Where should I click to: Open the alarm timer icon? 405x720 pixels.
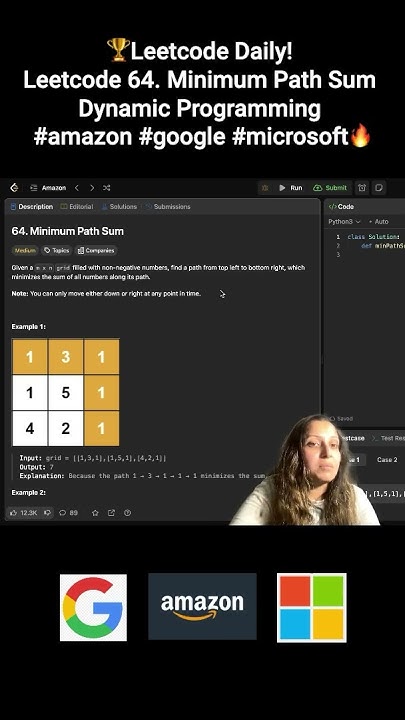point(362,188)
